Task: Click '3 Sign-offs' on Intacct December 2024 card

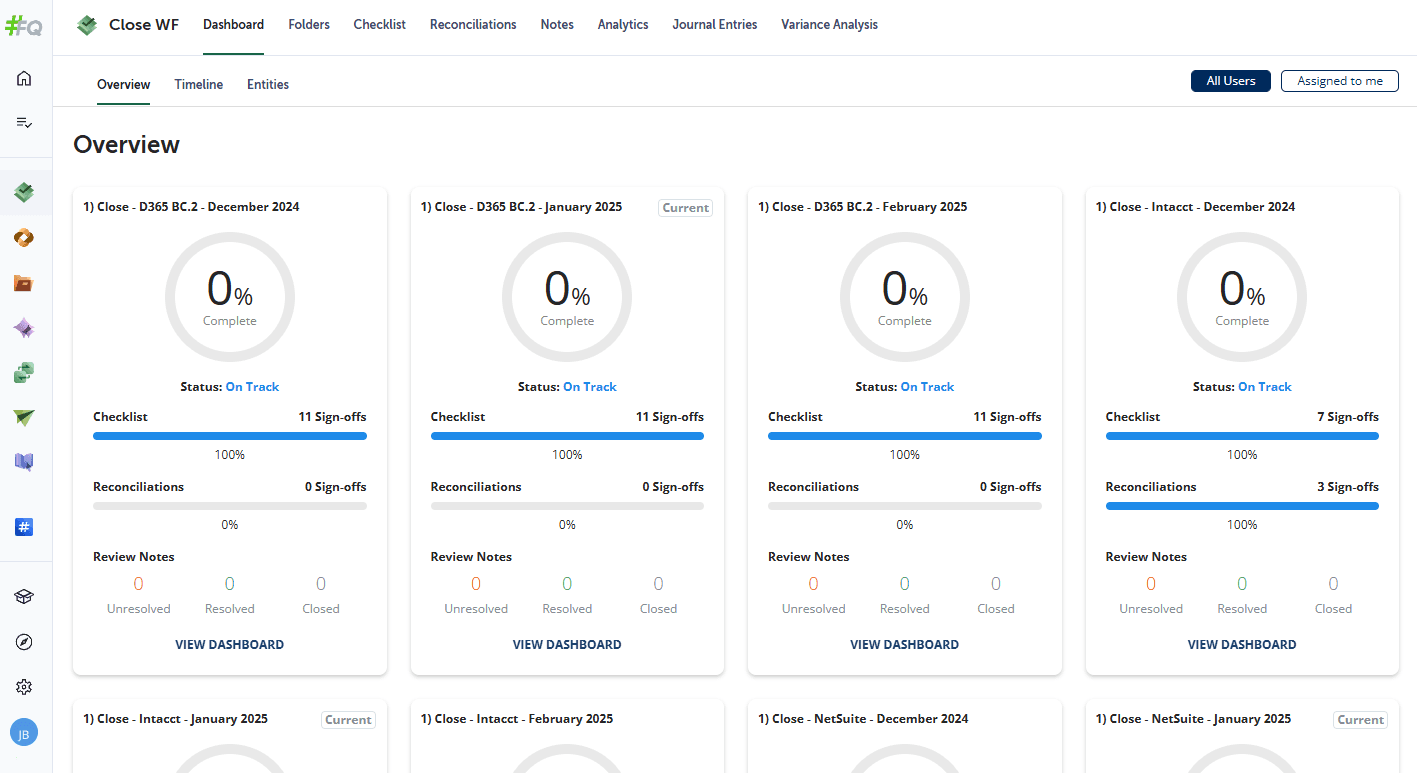Action: click(x=1346, y=487)
